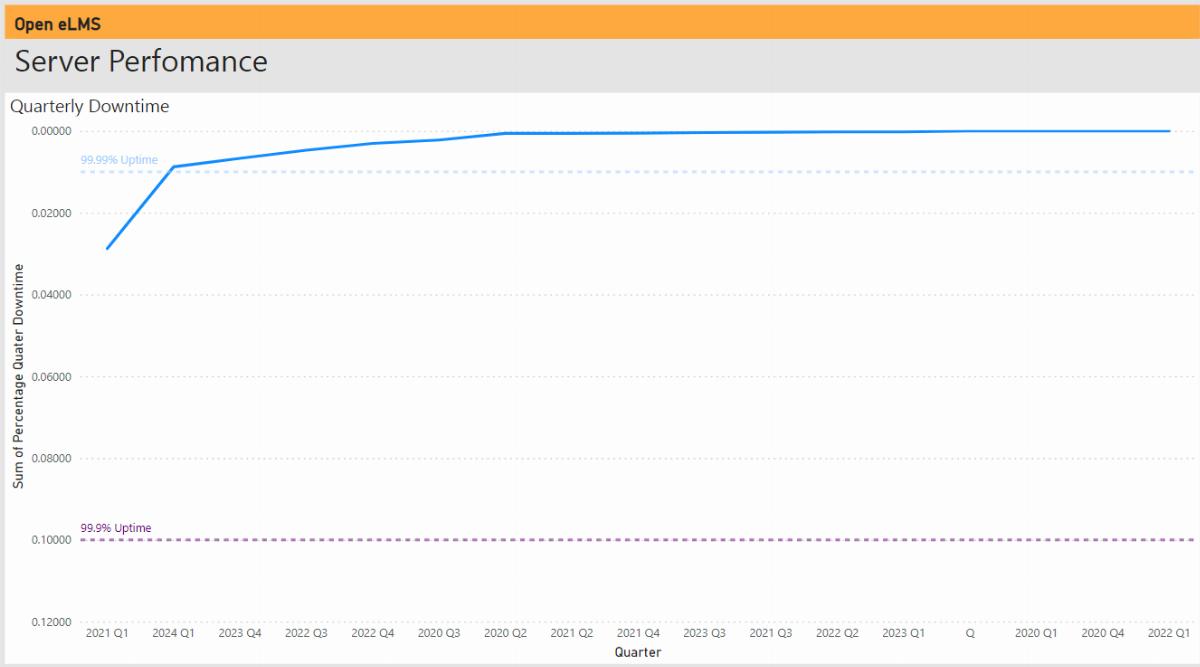The width and height of the screenshot is (1200, 667).
Task: Click the blue line's 2024 Q1 data point
Action: (x=174, y=167)
